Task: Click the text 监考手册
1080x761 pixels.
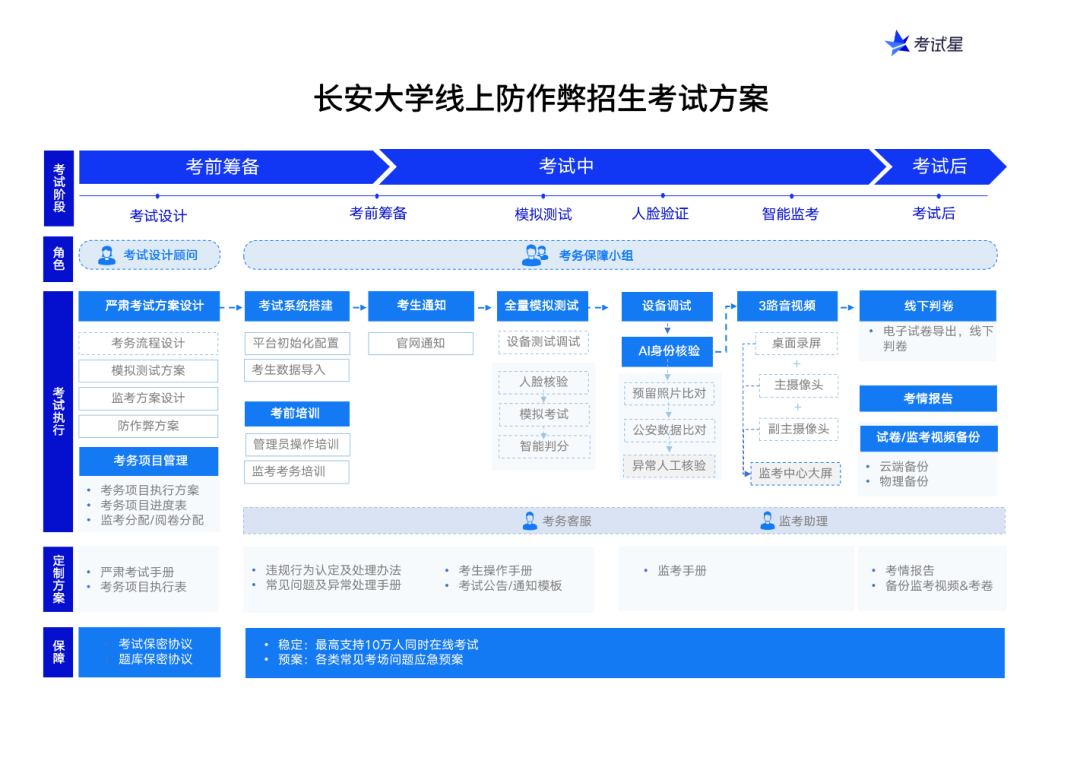Action: [x=682, y=570]
